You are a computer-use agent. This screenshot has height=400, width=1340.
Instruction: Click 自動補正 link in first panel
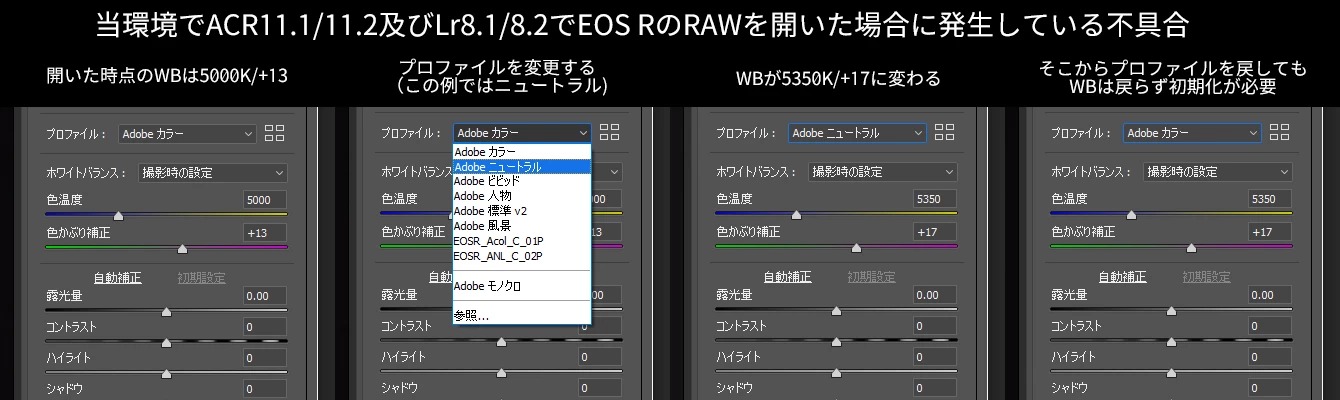[117, 277]
